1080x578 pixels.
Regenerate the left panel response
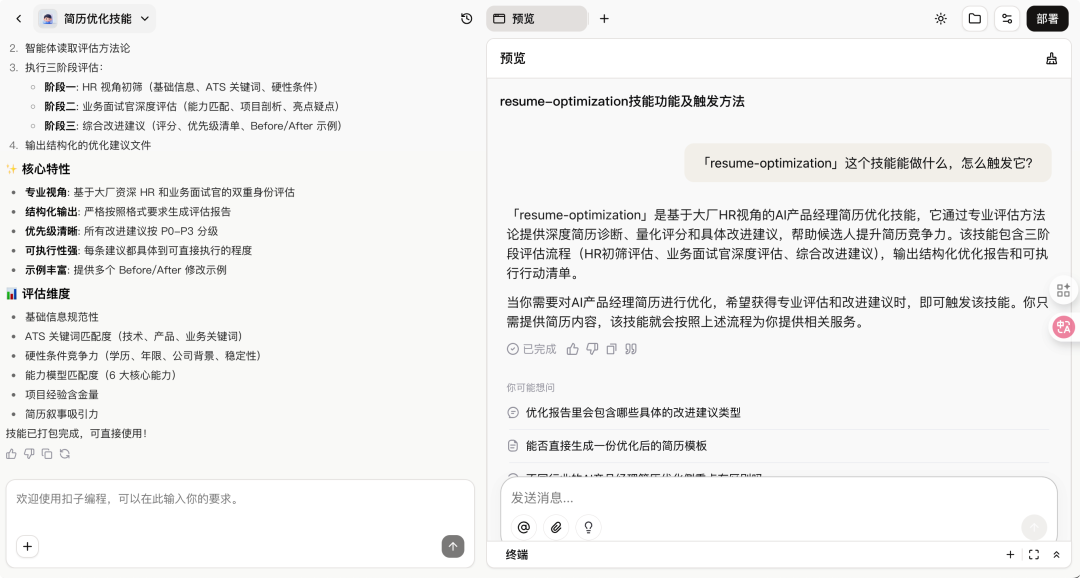(x=64, y=453)
